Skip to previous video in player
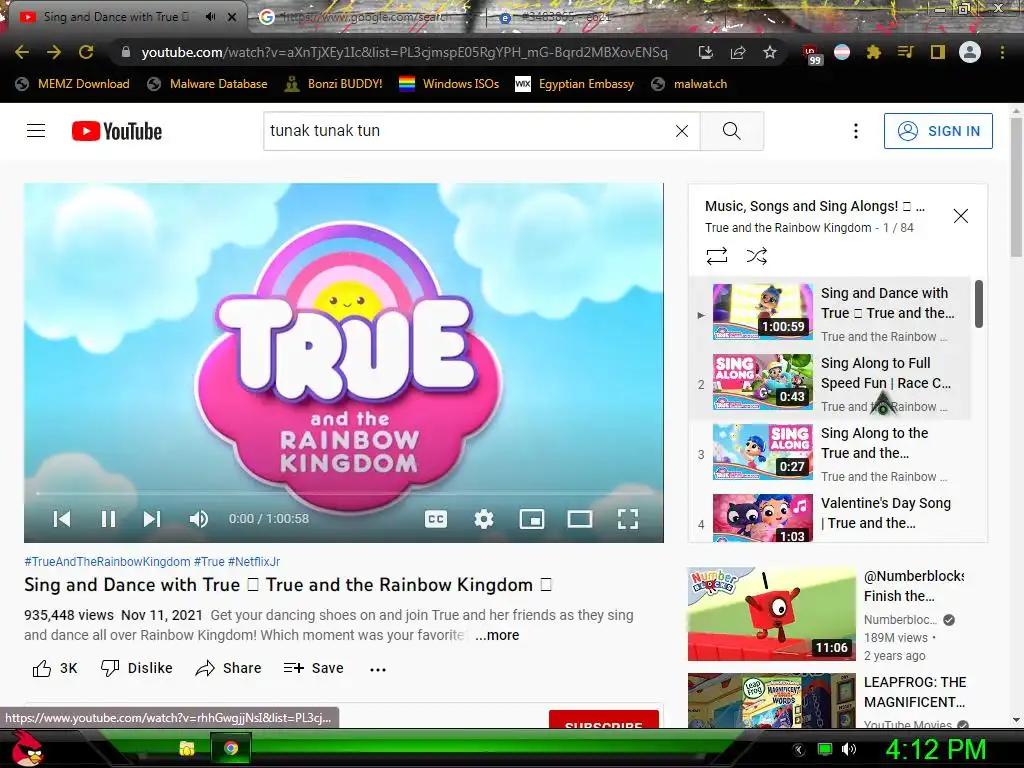Screen dimensions: 1024x768 point(62,519)
